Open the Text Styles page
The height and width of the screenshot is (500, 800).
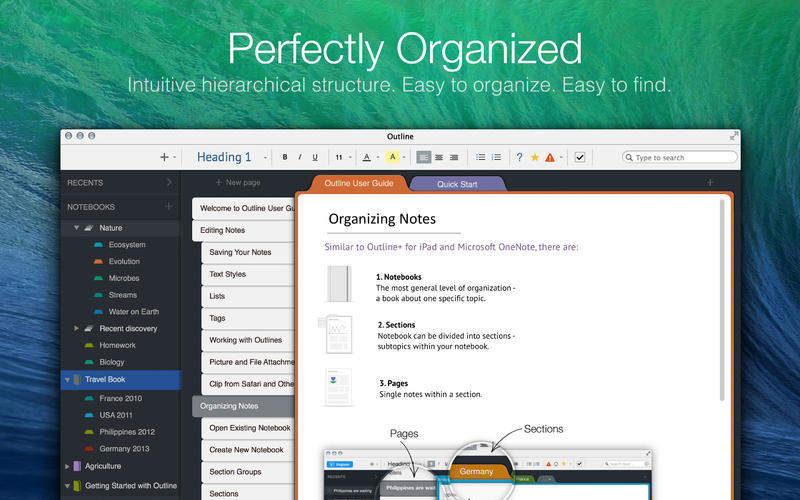248,274
